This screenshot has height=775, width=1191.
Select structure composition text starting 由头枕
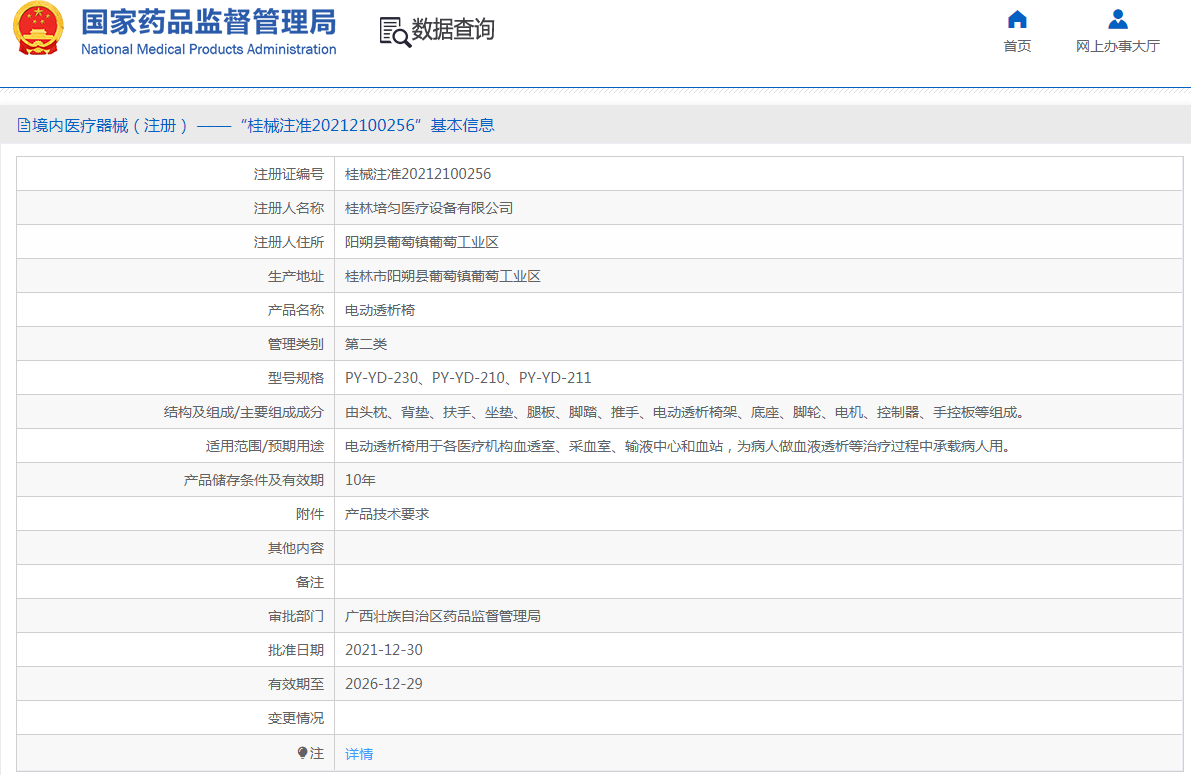686,412
